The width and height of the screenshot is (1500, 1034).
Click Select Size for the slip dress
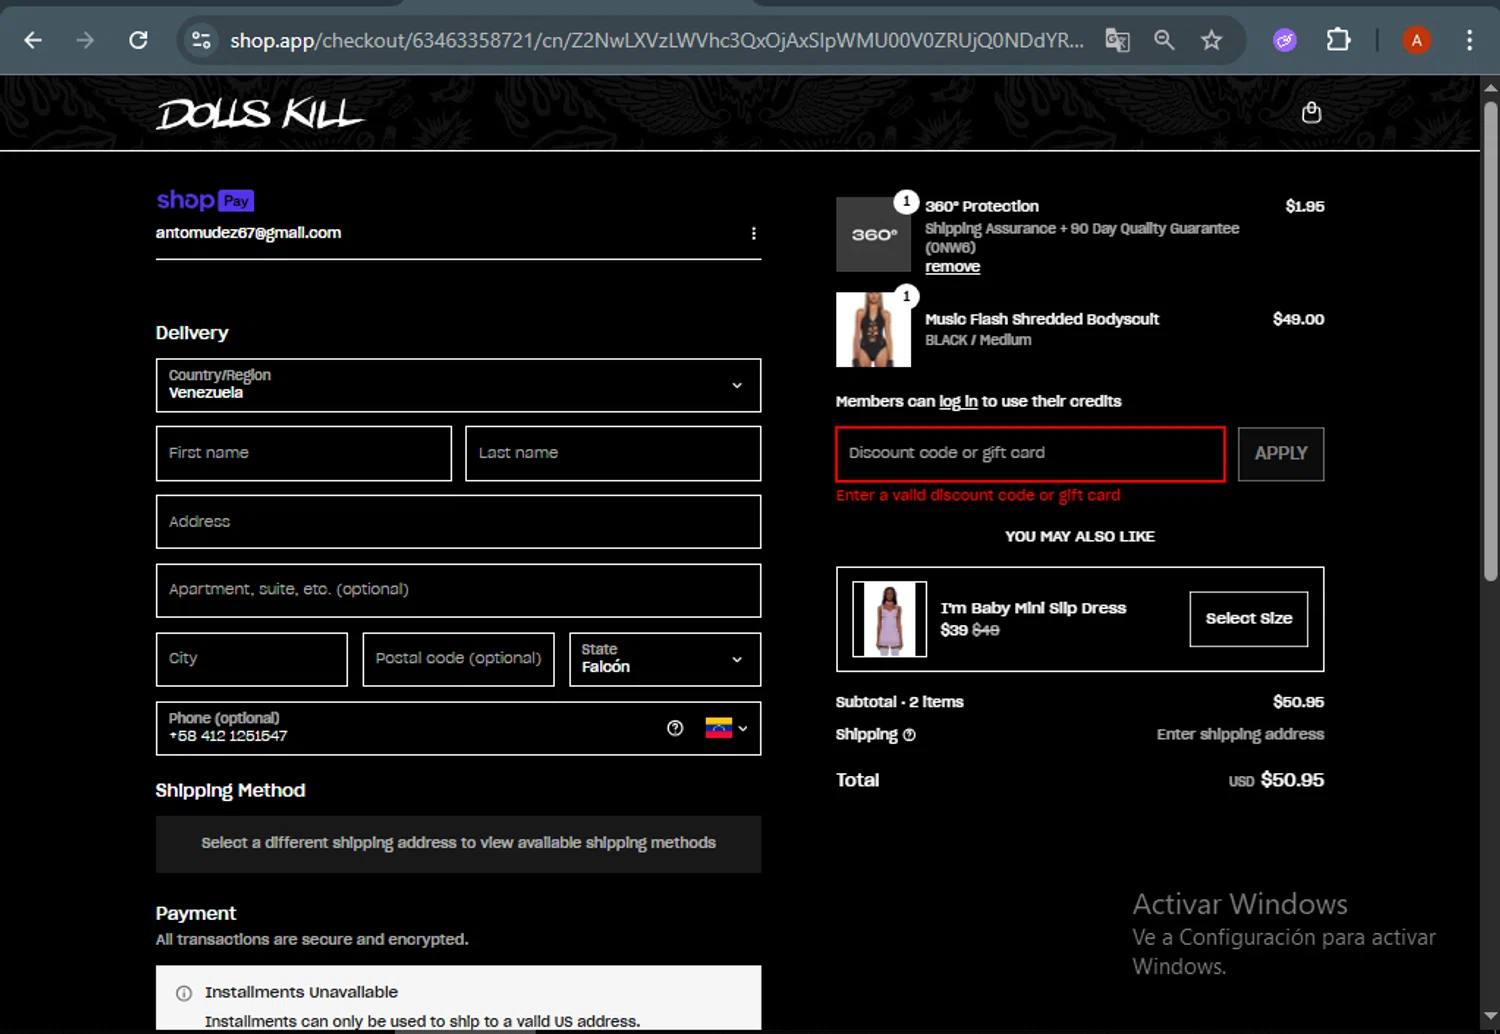(x=1249, y=619)
